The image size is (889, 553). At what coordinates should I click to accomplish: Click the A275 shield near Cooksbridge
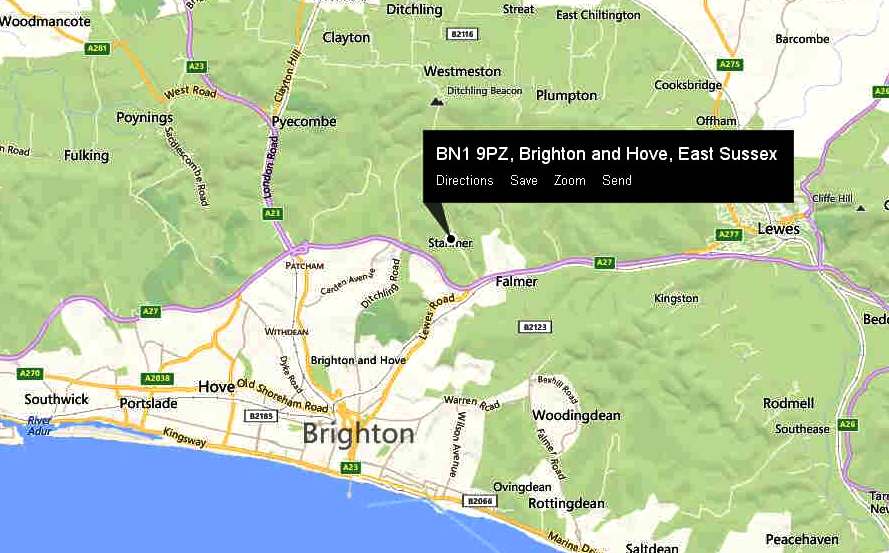730,64
